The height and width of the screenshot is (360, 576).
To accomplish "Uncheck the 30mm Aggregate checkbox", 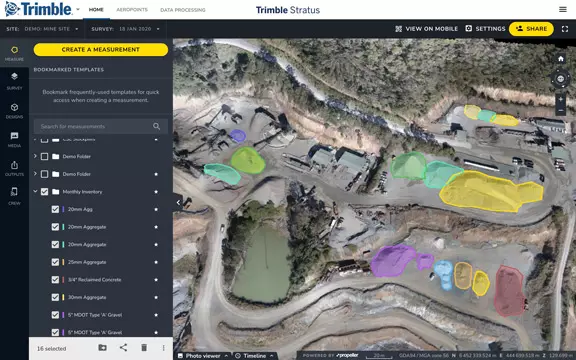I will point(55,298).
